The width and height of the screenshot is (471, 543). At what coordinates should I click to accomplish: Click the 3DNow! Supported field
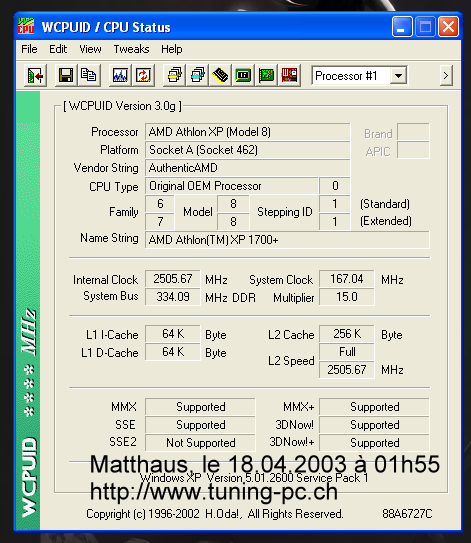(x=374, y=425)
